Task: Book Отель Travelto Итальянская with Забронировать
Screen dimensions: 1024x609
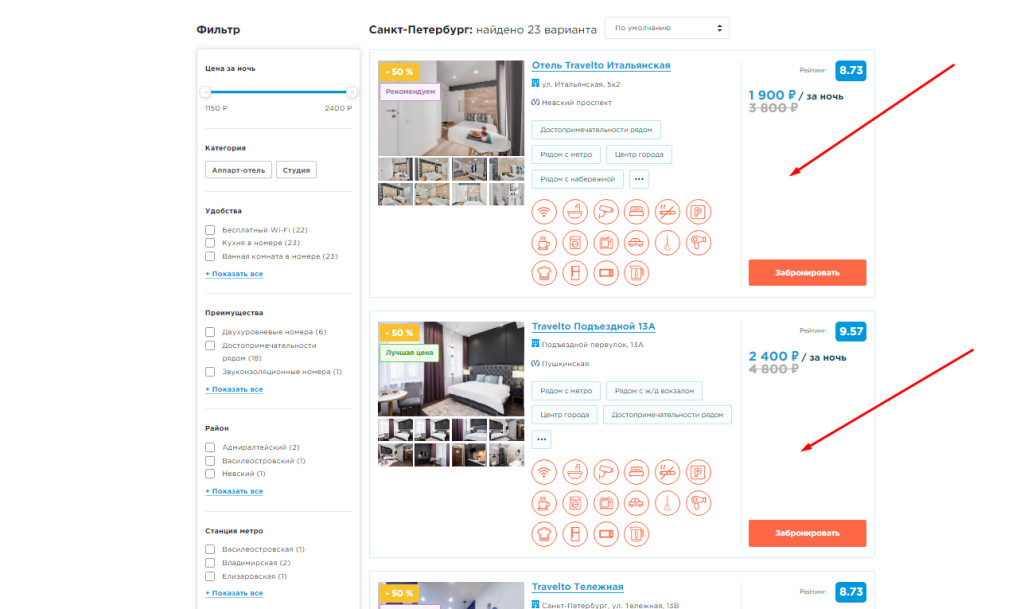Action: [x=807, y=273]
